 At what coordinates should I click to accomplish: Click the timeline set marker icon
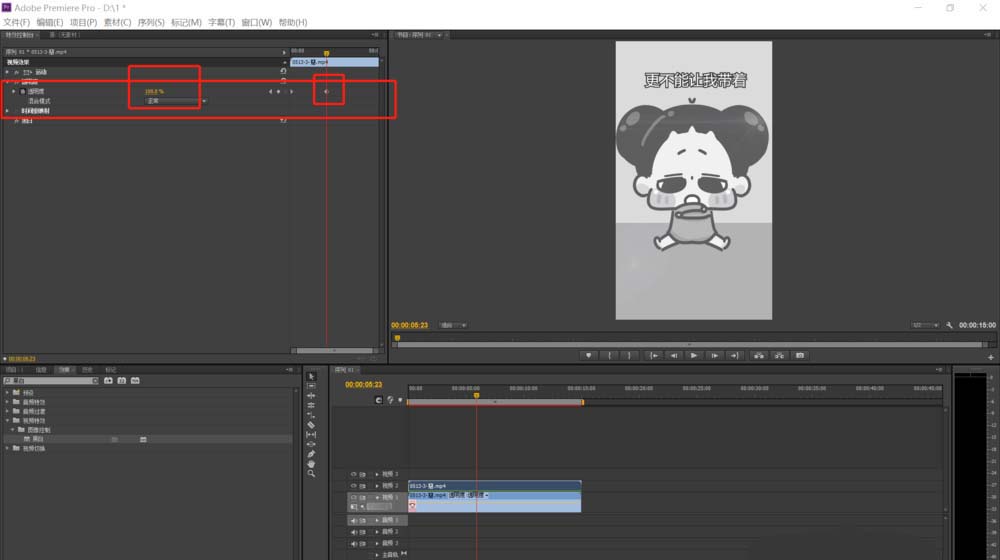coord(400,400)
